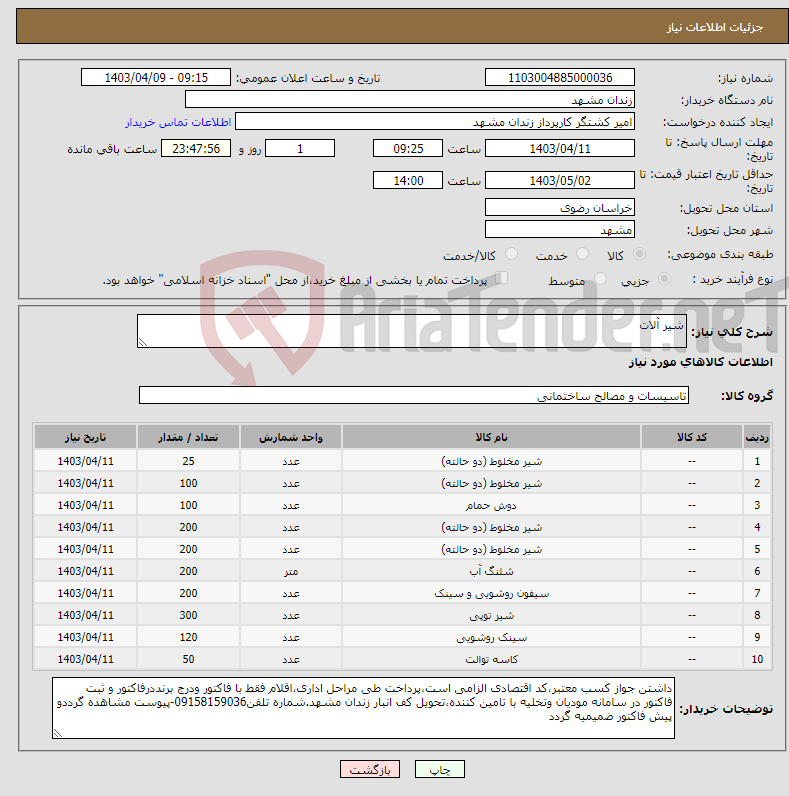Click سینک روشویی item name

point(491,637)
